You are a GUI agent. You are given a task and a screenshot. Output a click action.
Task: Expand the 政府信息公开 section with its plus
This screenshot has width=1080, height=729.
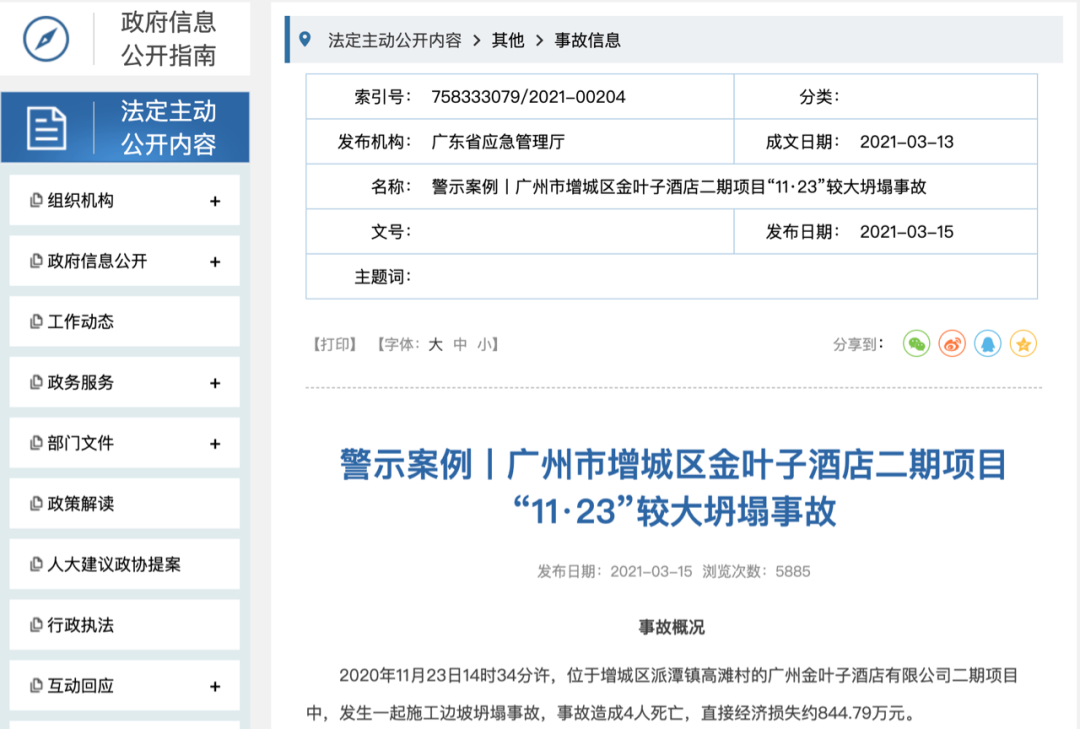pyautogui.click(x=215, y=262)
